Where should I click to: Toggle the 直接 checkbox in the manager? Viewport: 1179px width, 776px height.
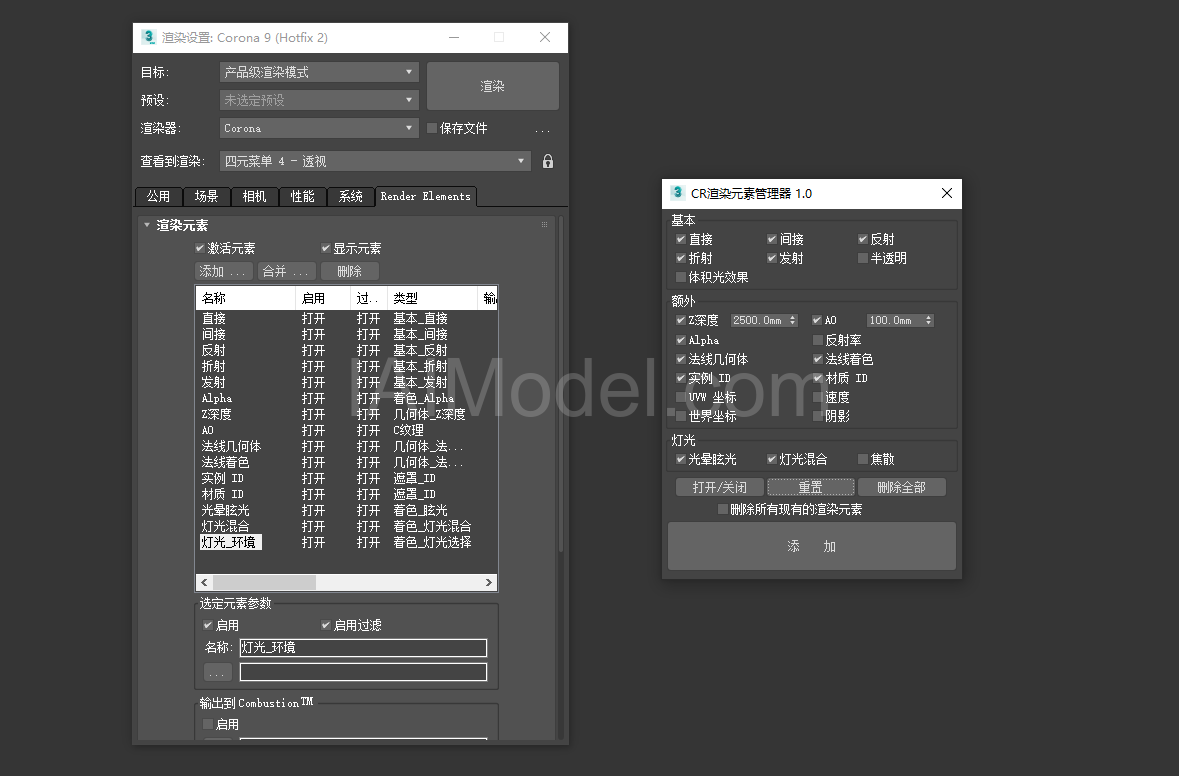tap(681, 239)
